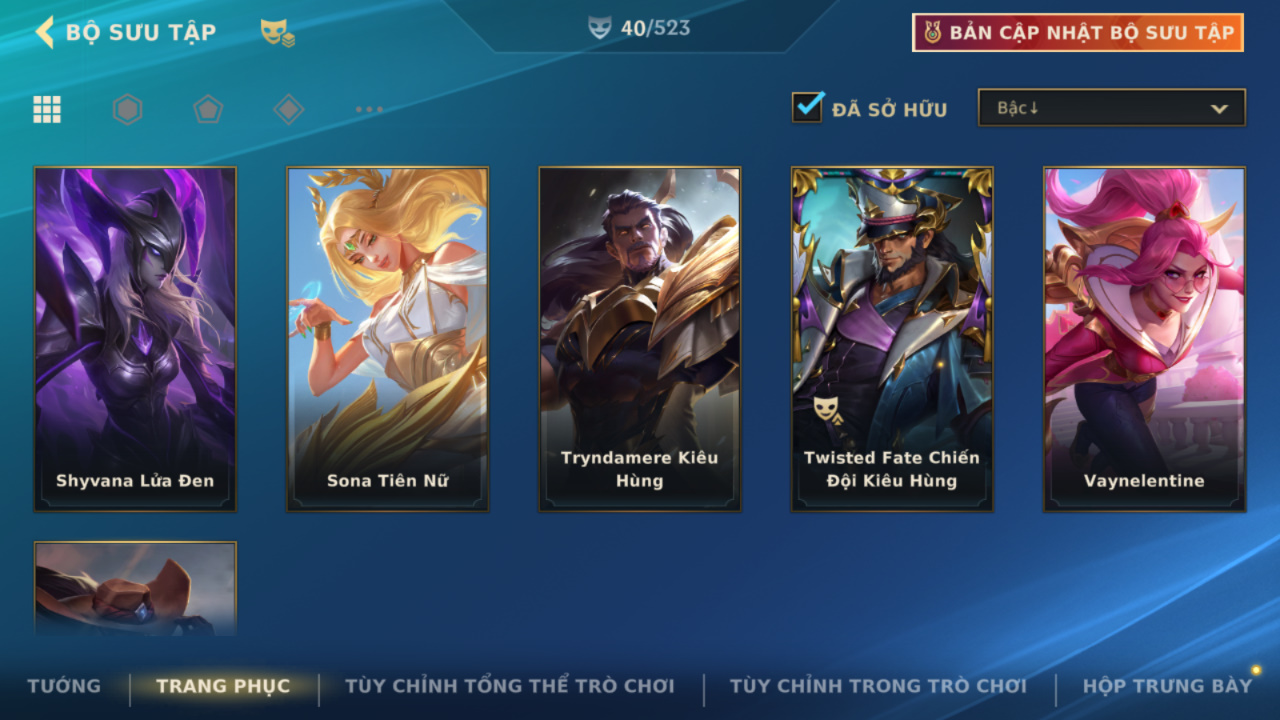Screen dimensions: 1280x720
Task: Open the Vaynelentine skin card
Action: (x=1144, y=339)
